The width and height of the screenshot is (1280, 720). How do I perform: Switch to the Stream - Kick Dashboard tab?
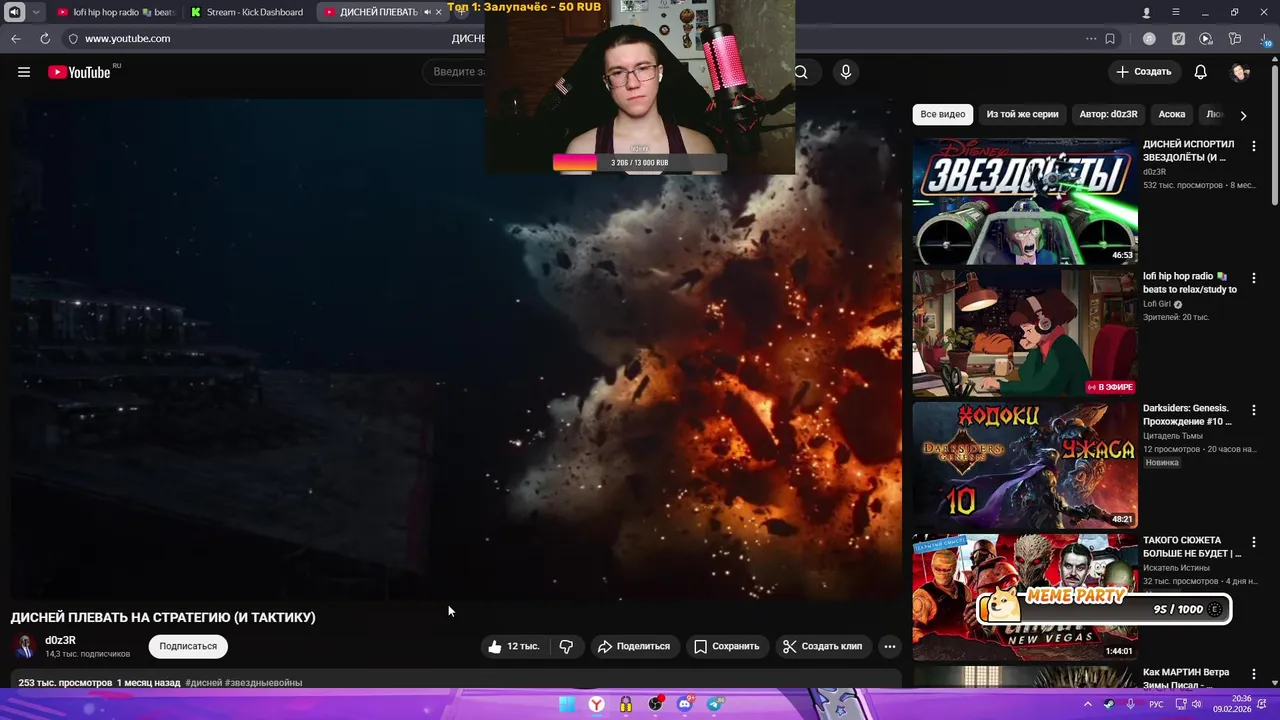pos(247,12)
